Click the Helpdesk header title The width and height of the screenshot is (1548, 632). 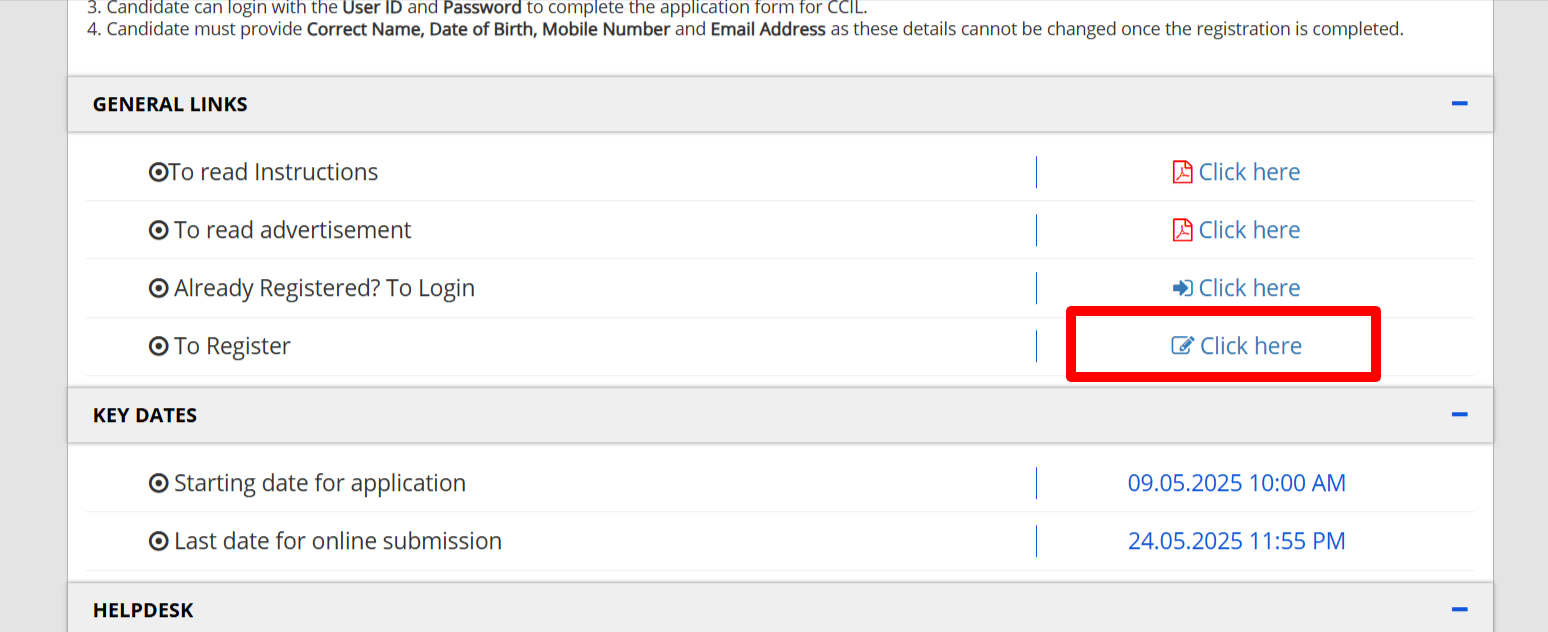click(143, 610)
